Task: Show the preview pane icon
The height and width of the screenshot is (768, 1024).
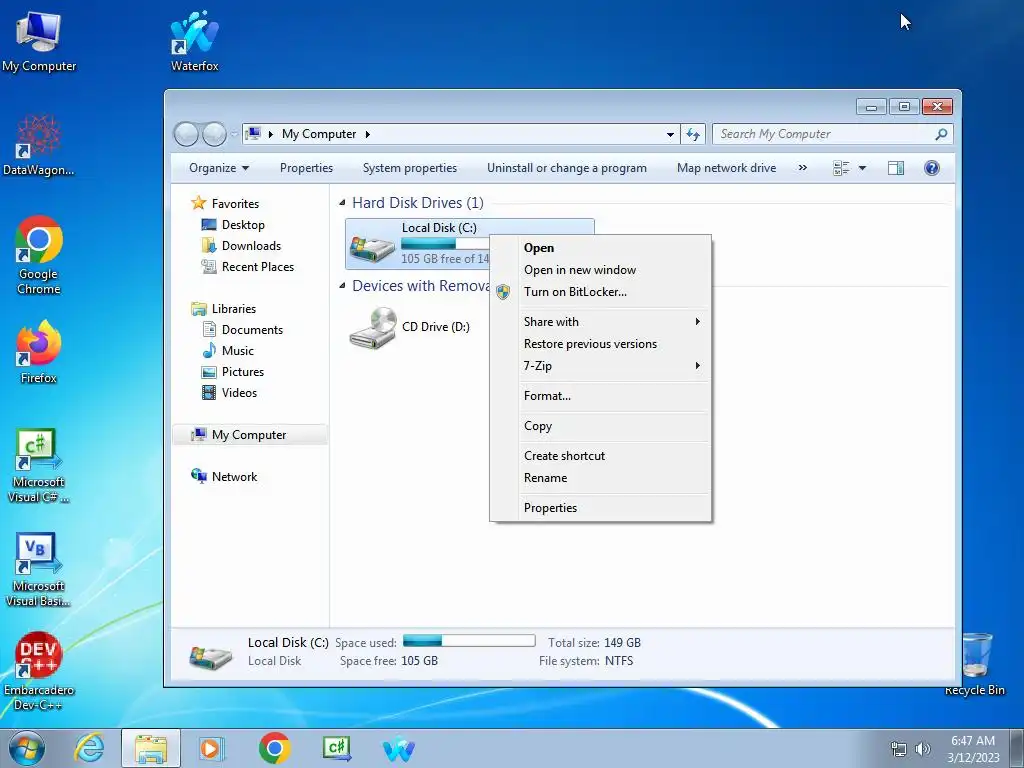Action: pos(896,168)
